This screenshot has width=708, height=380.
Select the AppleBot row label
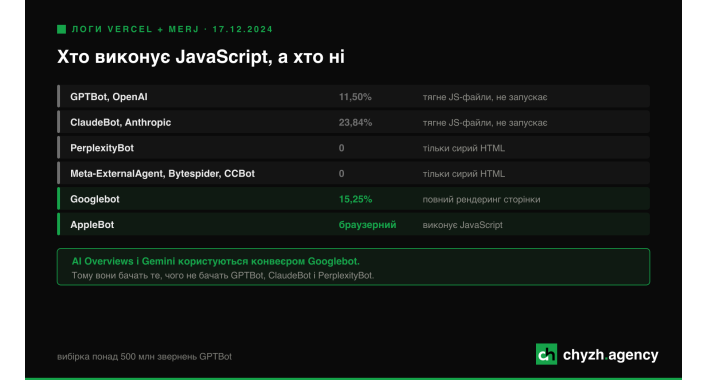point(92,225)
